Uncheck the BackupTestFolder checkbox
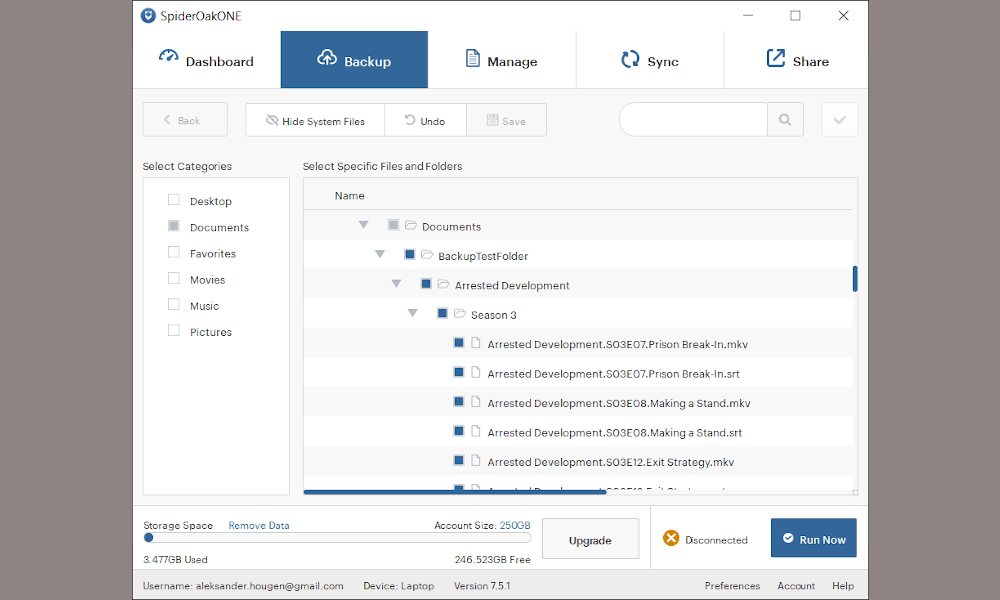Image resolution: width=1000 pixels, height=600 pixels. (x=410, y=254)
